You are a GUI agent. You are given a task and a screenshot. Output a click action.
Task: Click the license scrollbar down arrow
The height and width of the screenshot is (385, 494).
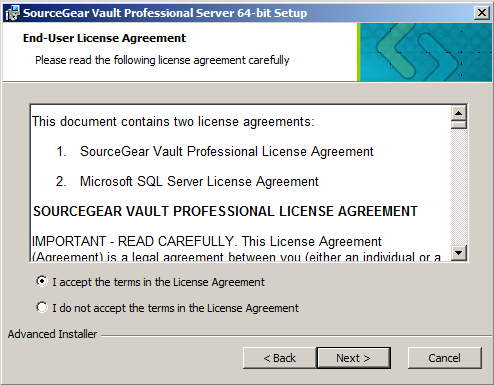pyautogui.click(x=459, y=253)
